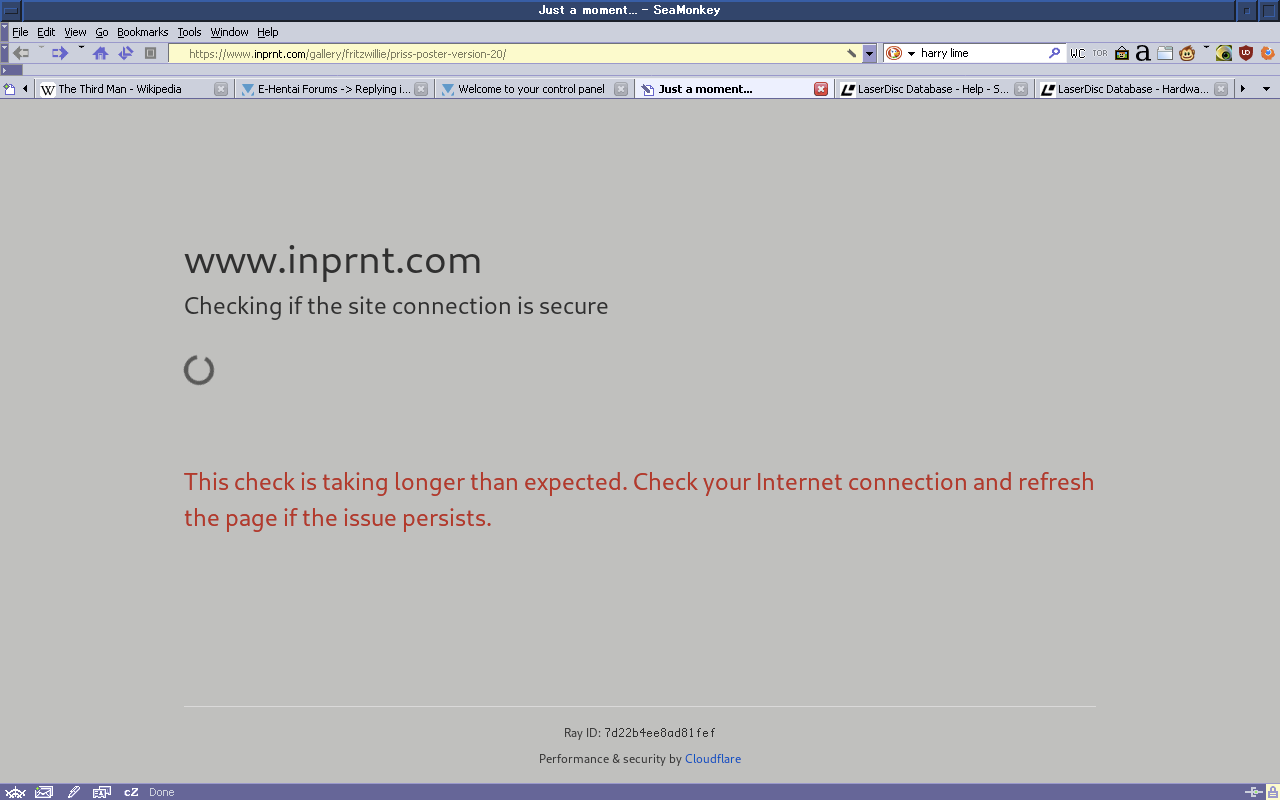Close The Third Man - Wikipedia tab
The height and width of the screenshot is (800, 1280).
pyautogui.click(x=221, y=89)
